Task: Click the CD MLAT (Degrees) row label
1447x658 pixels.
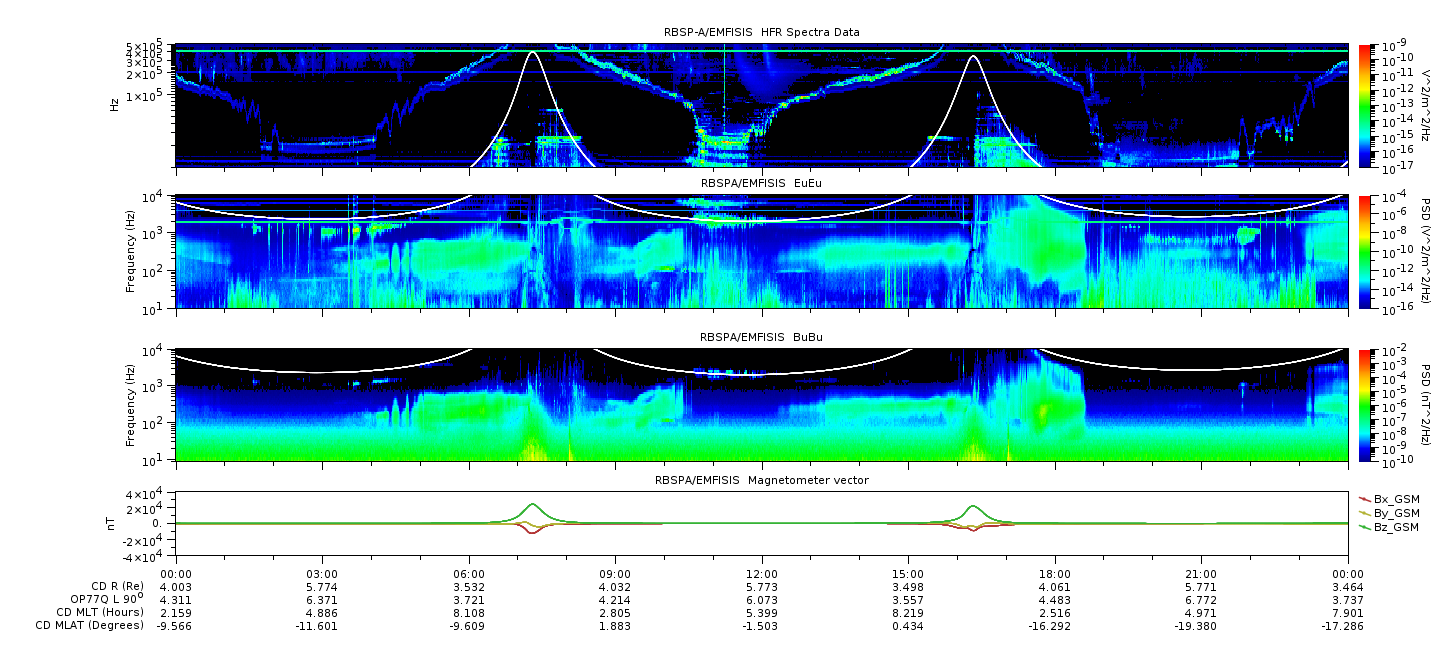Action: 90,626
